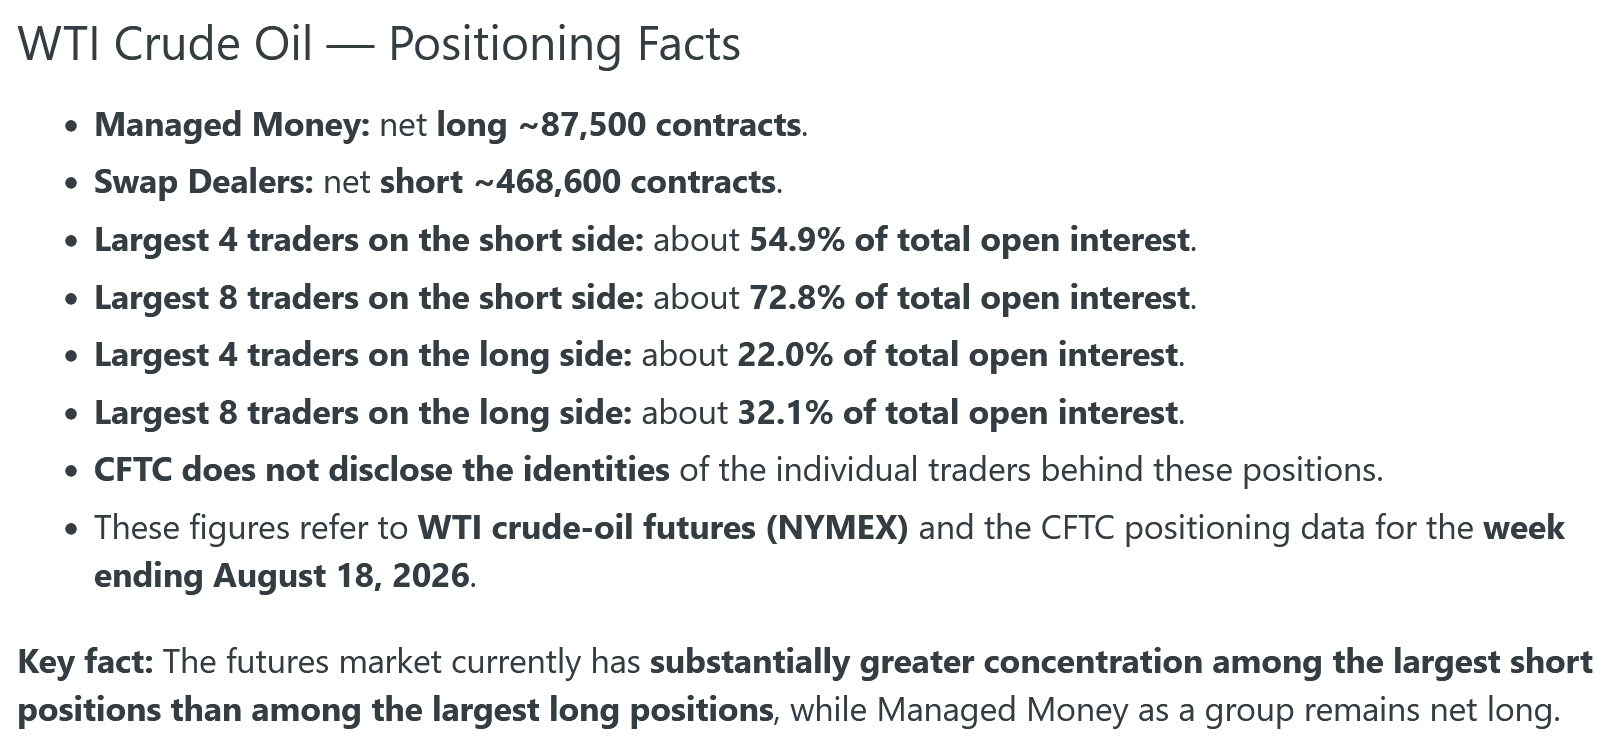1618x738 pixels.
Task: Click 'Largest 4 traders on the short side'
Action: (x=369, y=240)
